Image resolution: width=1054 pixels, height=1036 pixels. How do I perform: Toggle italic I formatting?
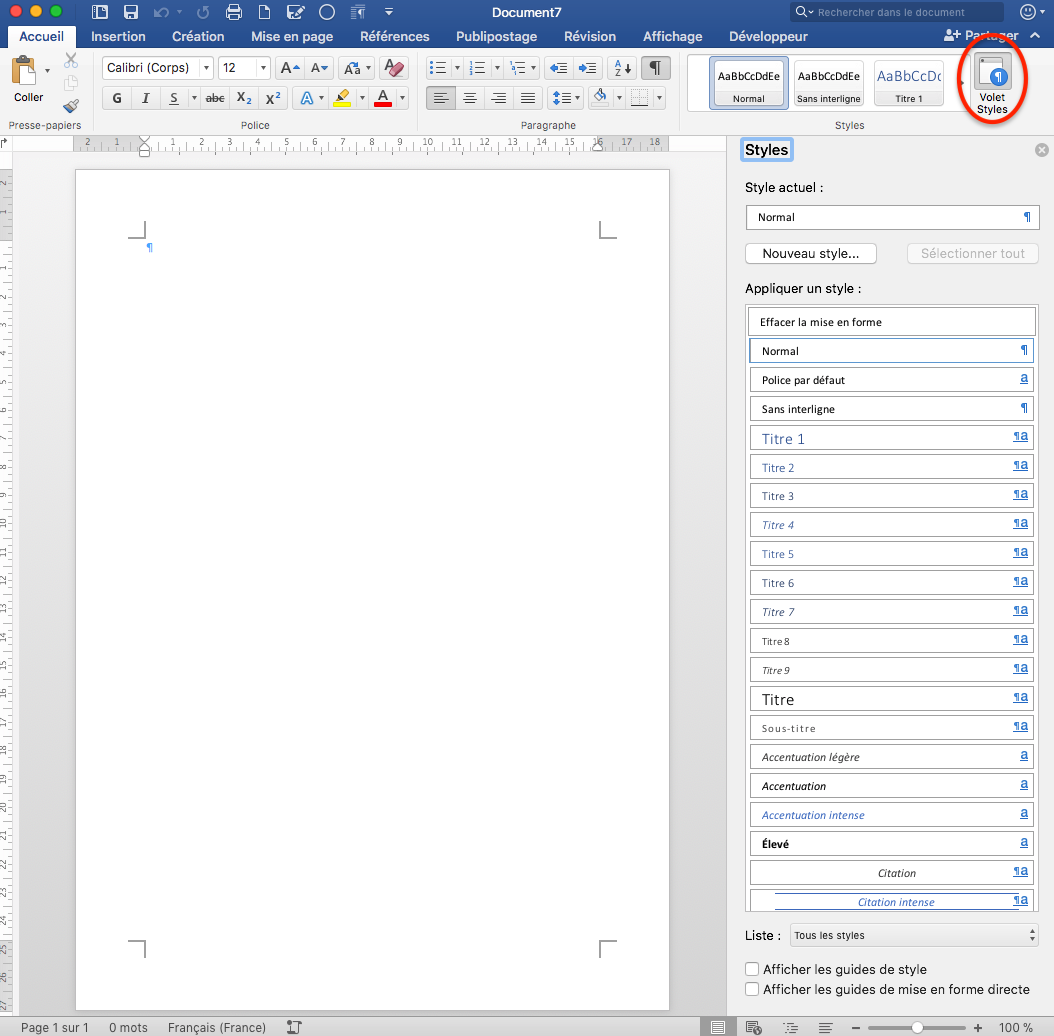pyautogui.click(x=145, y=98)
